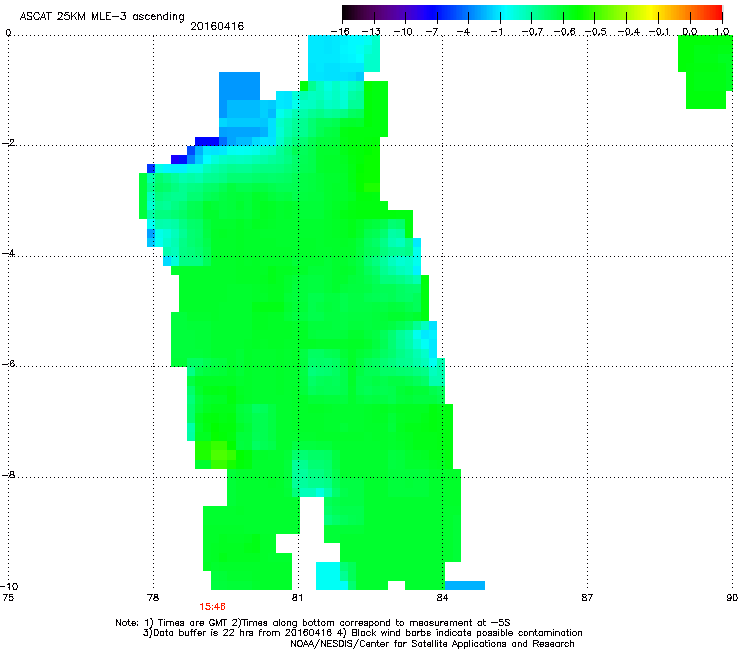The height and width of the screenshot is (650, 740).
Task: Click the 81 longitude axis label
Action: 297,598
